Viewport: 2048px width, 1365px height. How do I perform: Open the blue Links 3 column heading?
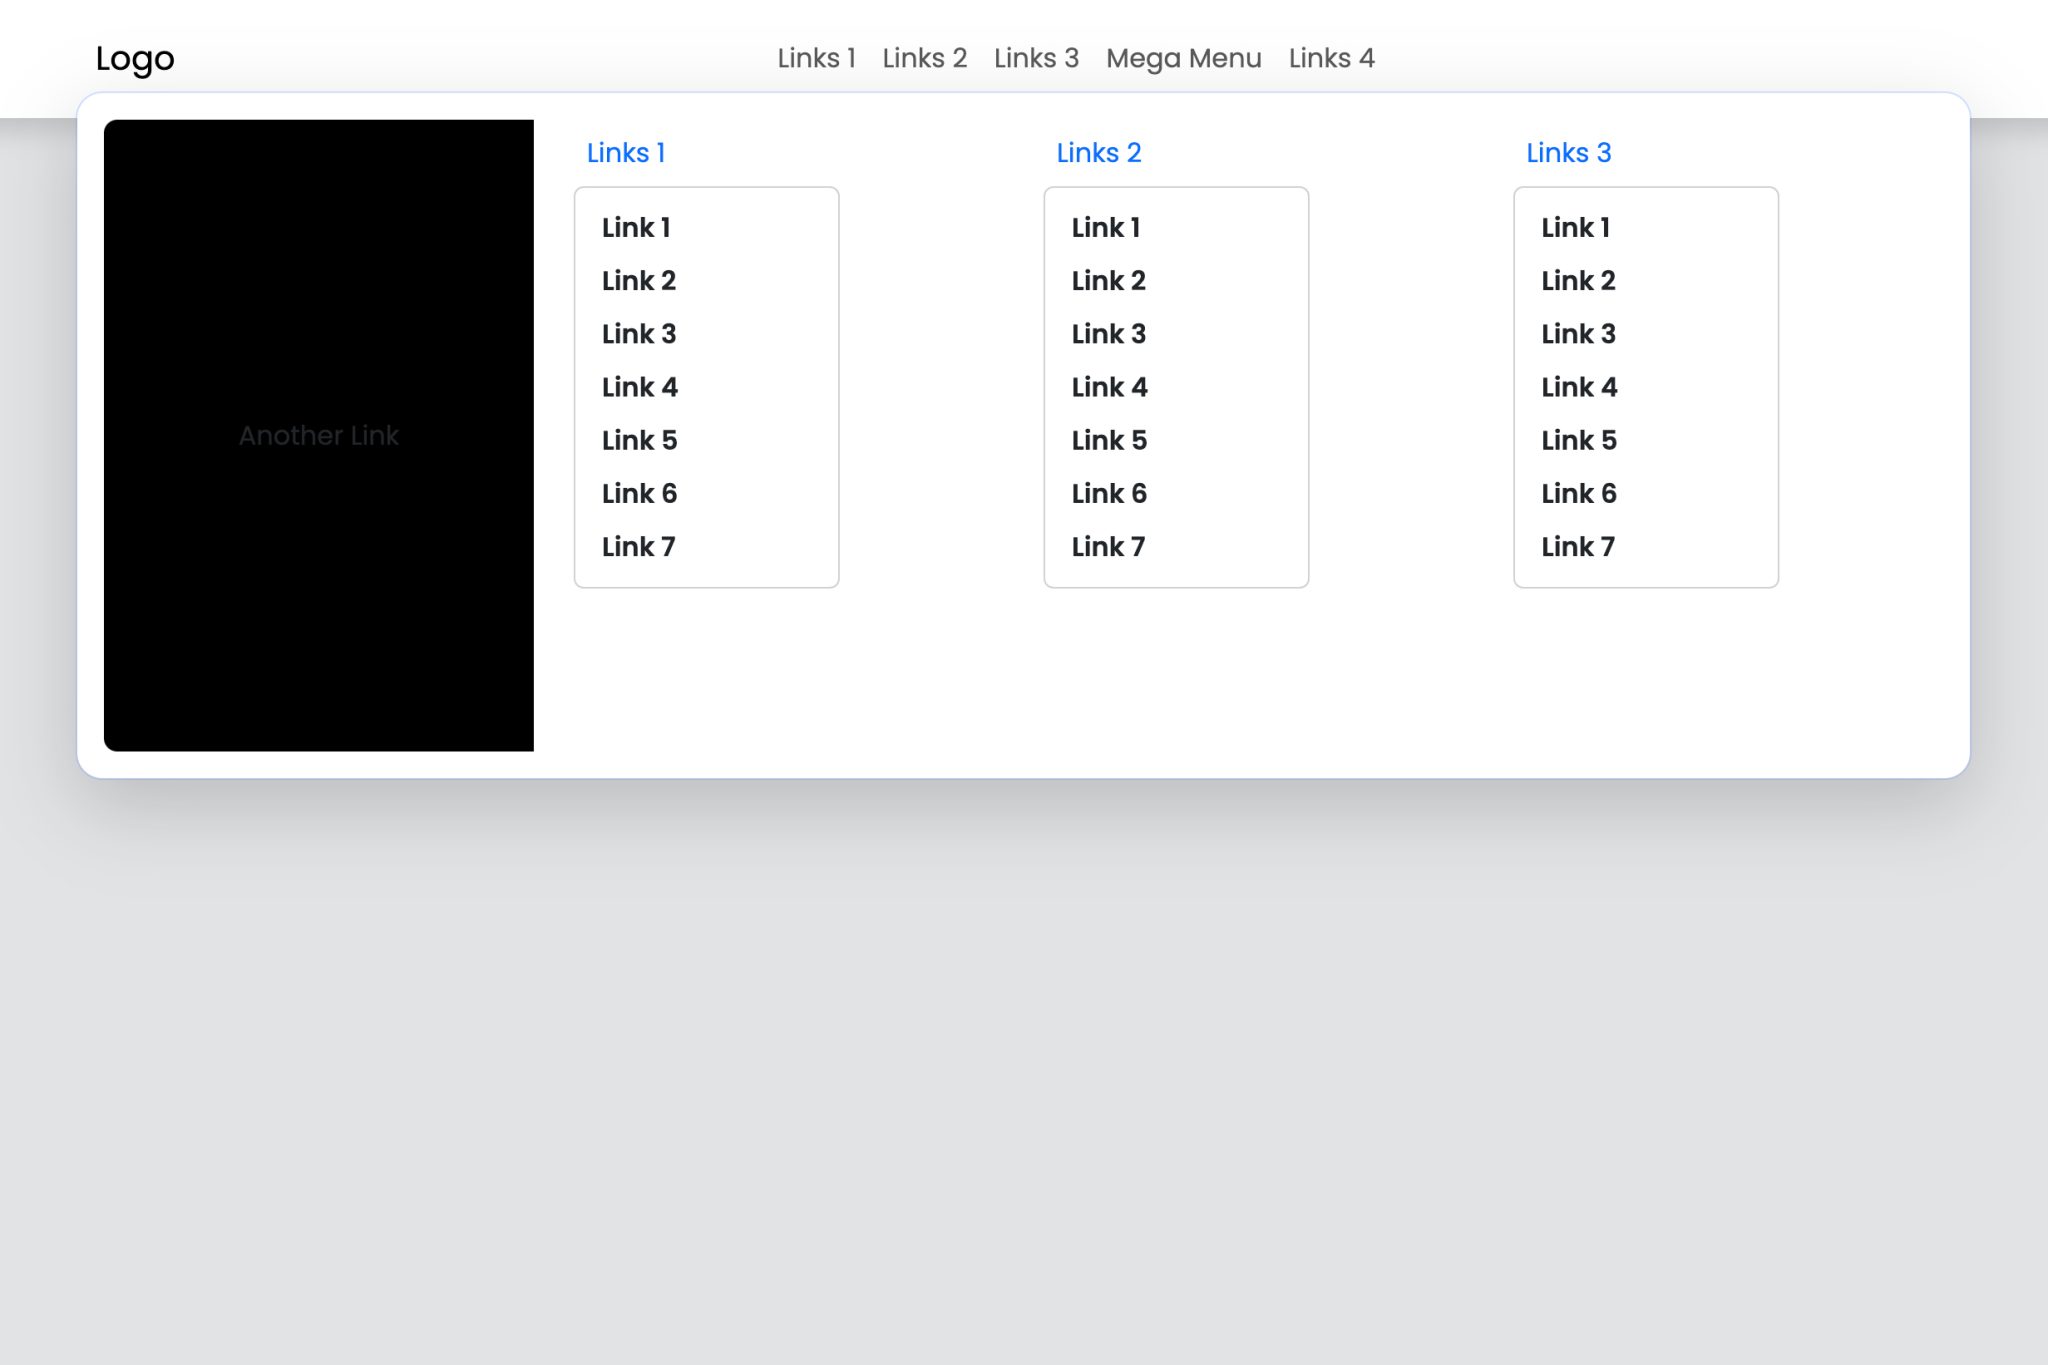(1568, 152)
